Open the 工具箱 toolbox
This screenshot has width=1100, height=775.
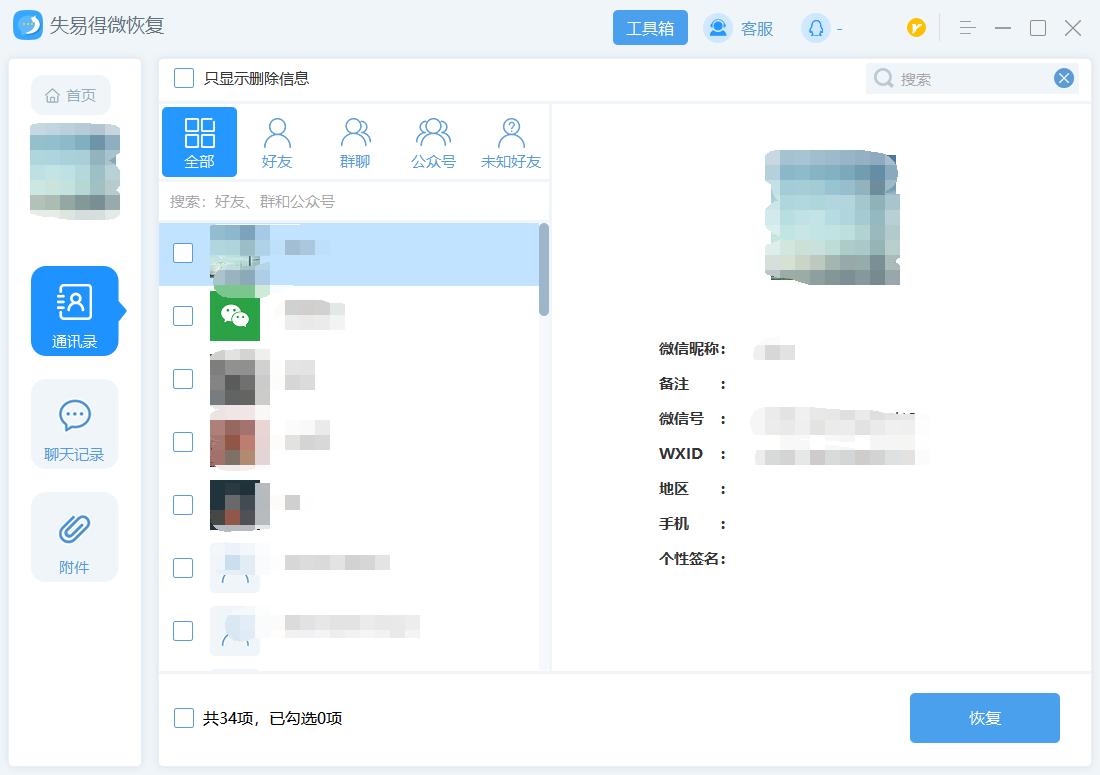(650, 28)
